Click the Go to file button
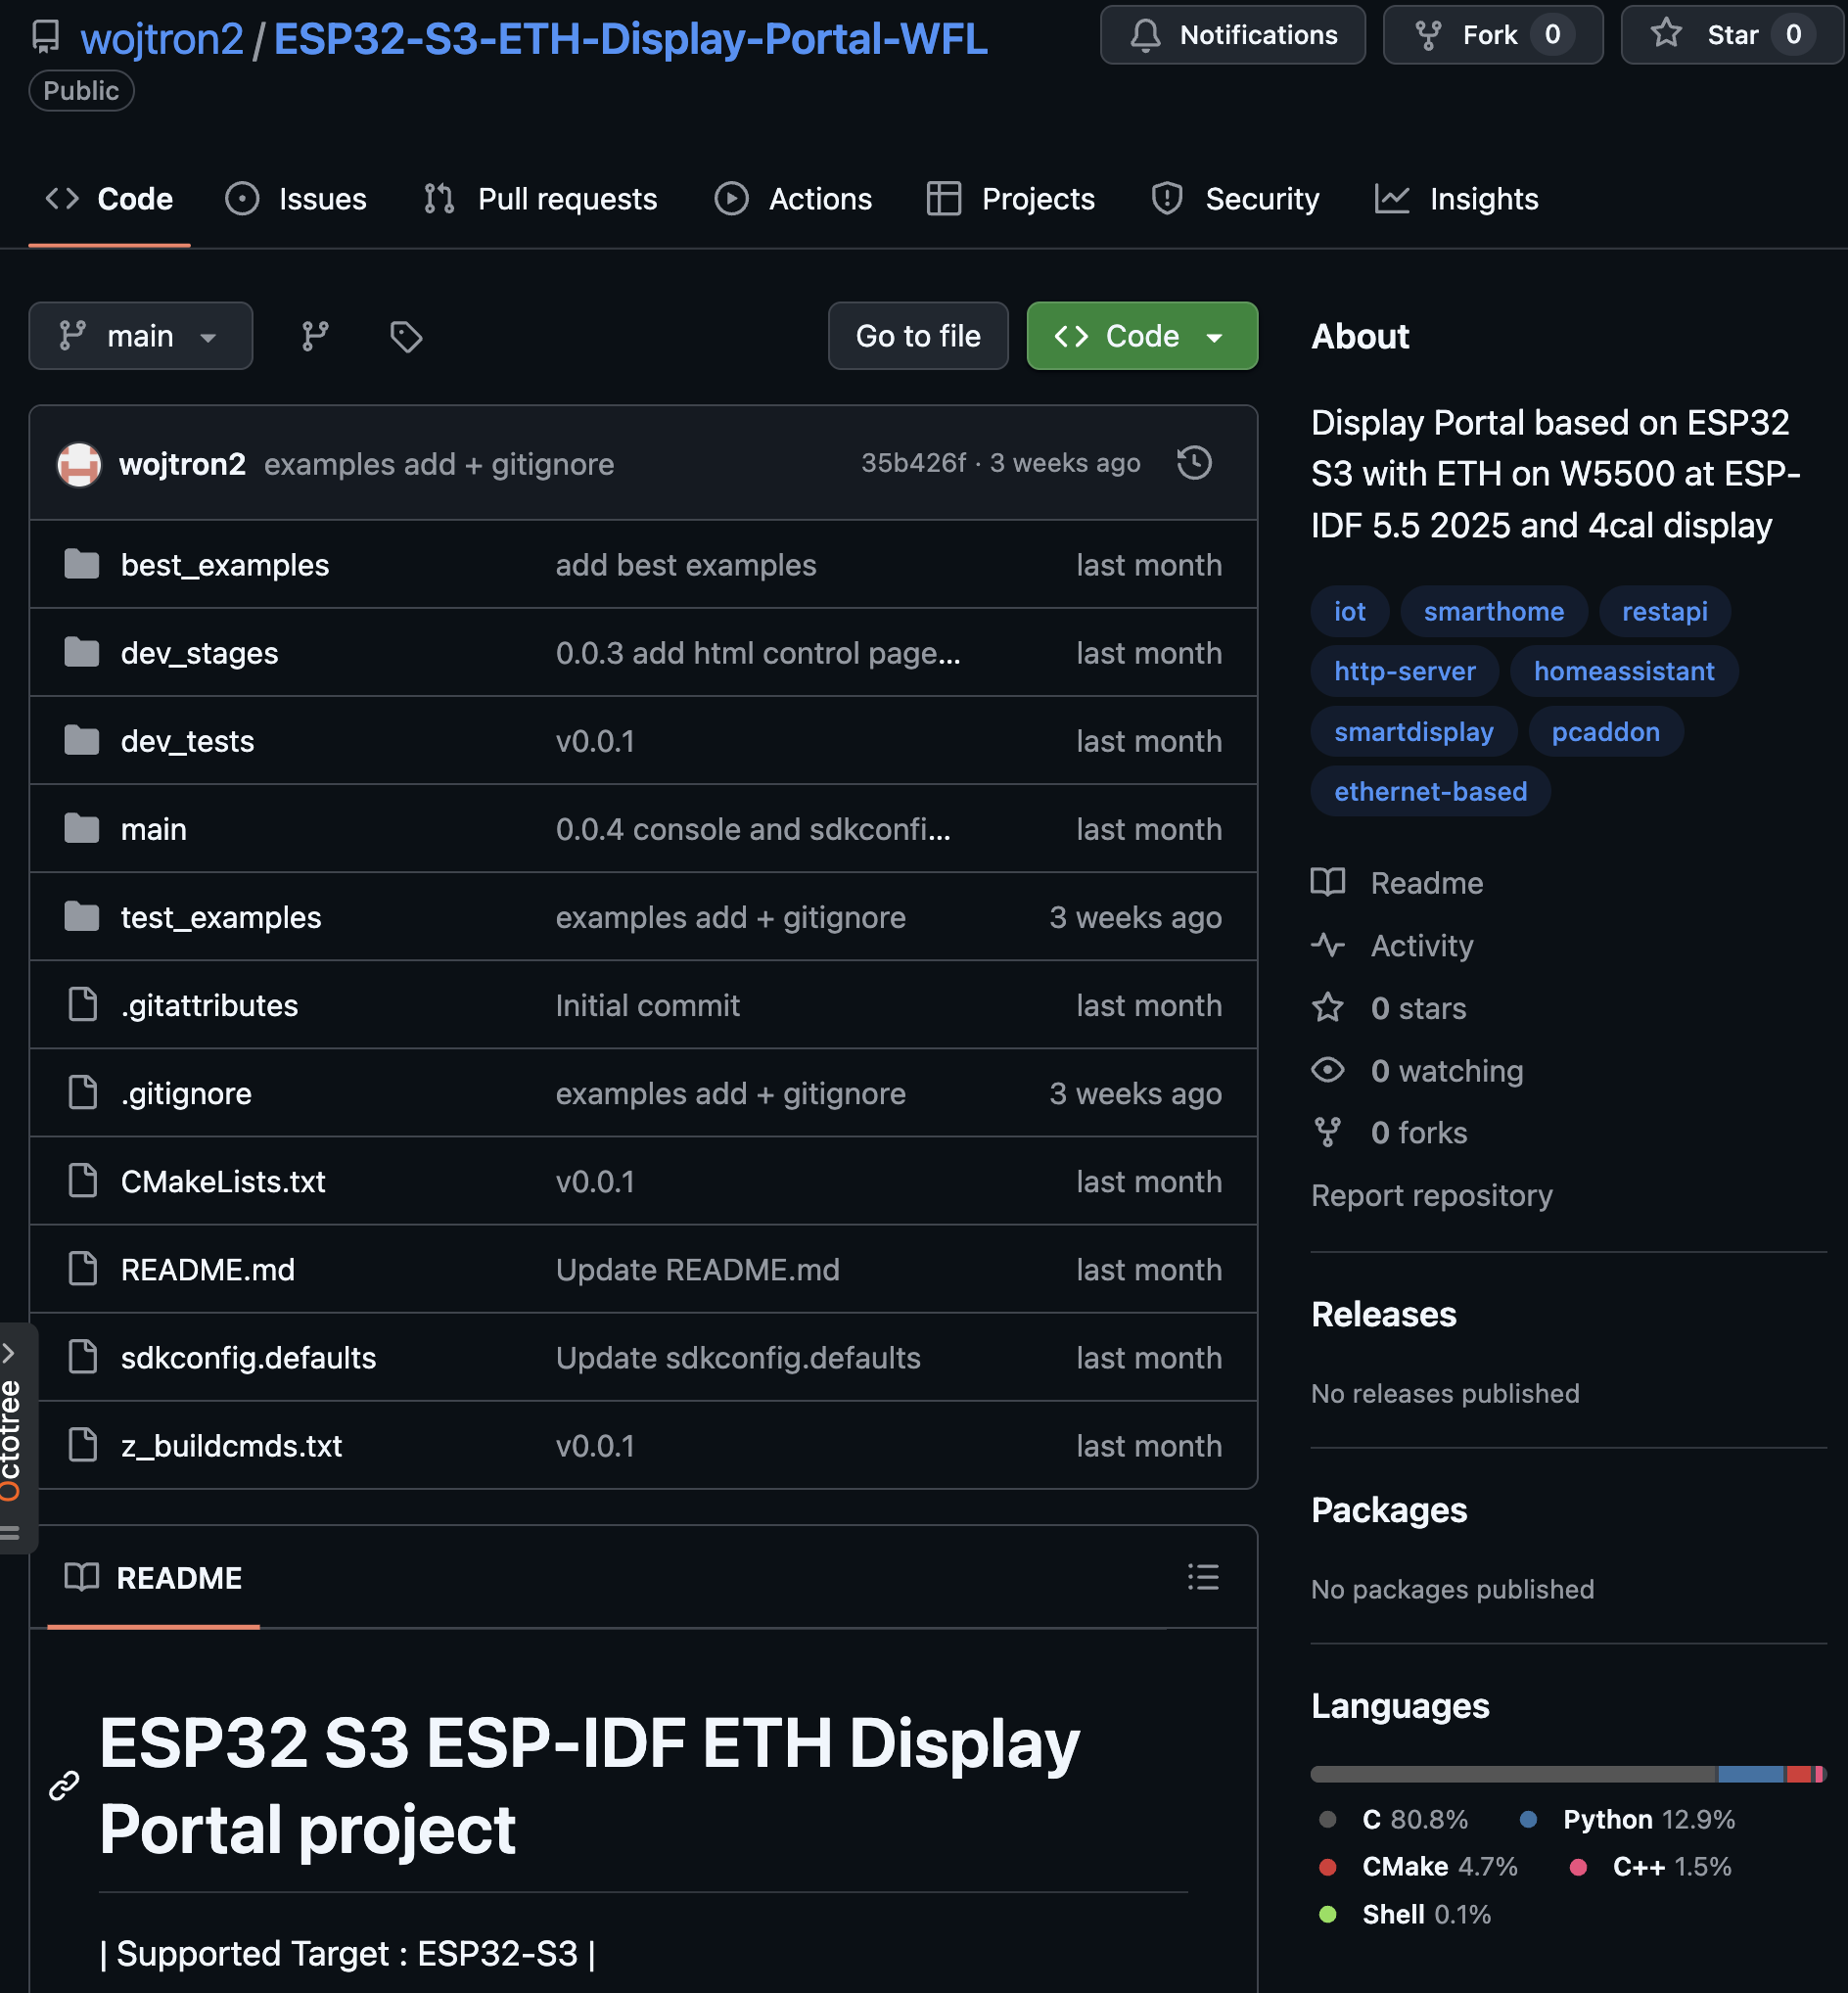 click(917, 336)
